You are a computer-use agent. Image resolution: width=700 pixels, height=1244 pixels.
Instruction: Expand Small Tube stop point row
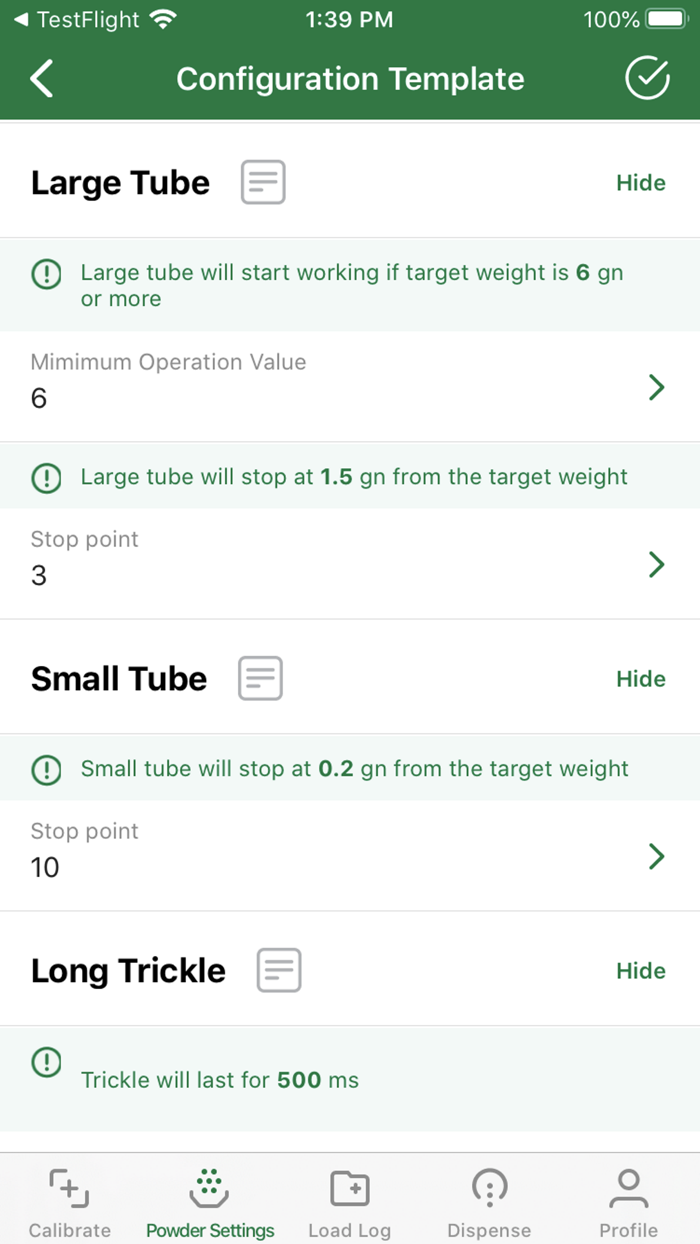point(657,856)
